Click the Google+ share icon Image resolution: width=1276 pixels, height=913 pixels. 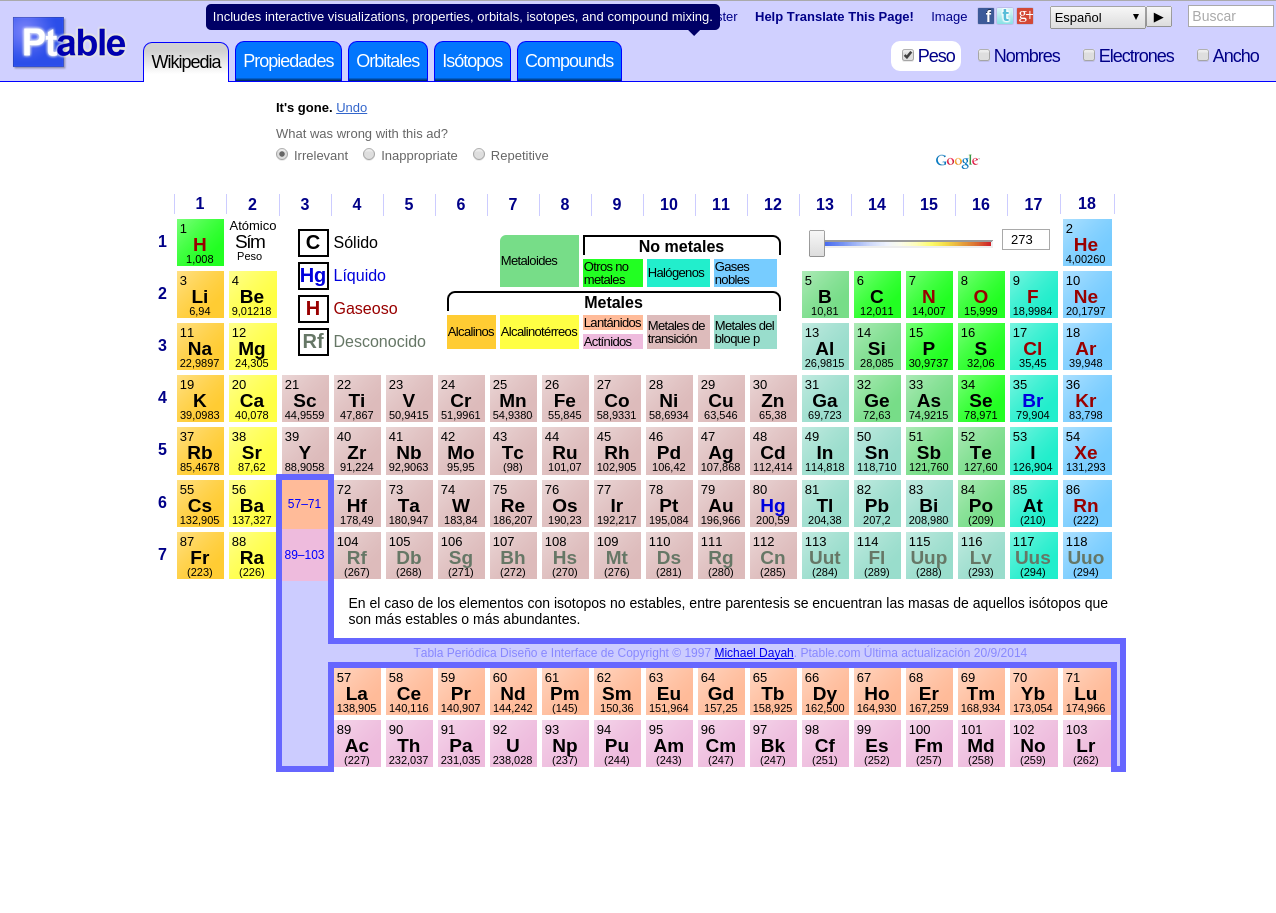tap(1024, 15)
